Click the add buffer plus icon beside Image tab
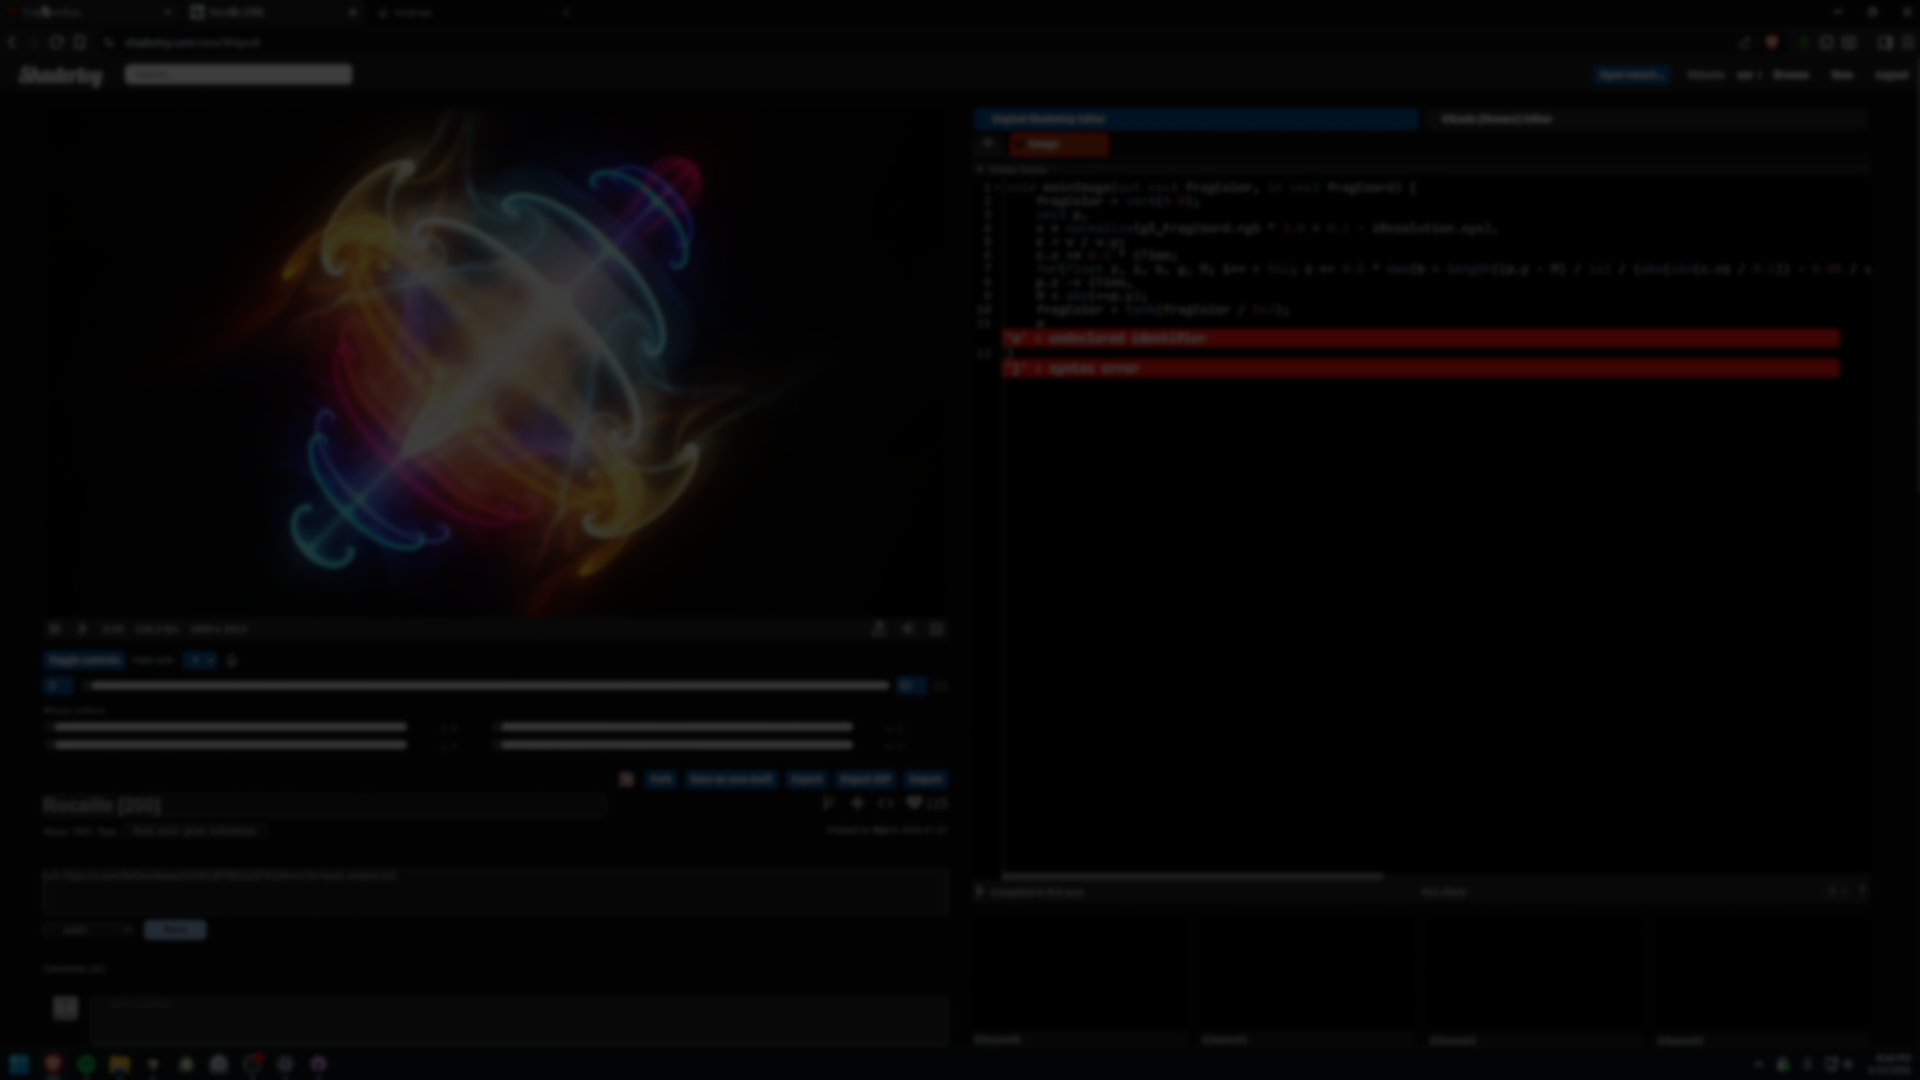 988,144
